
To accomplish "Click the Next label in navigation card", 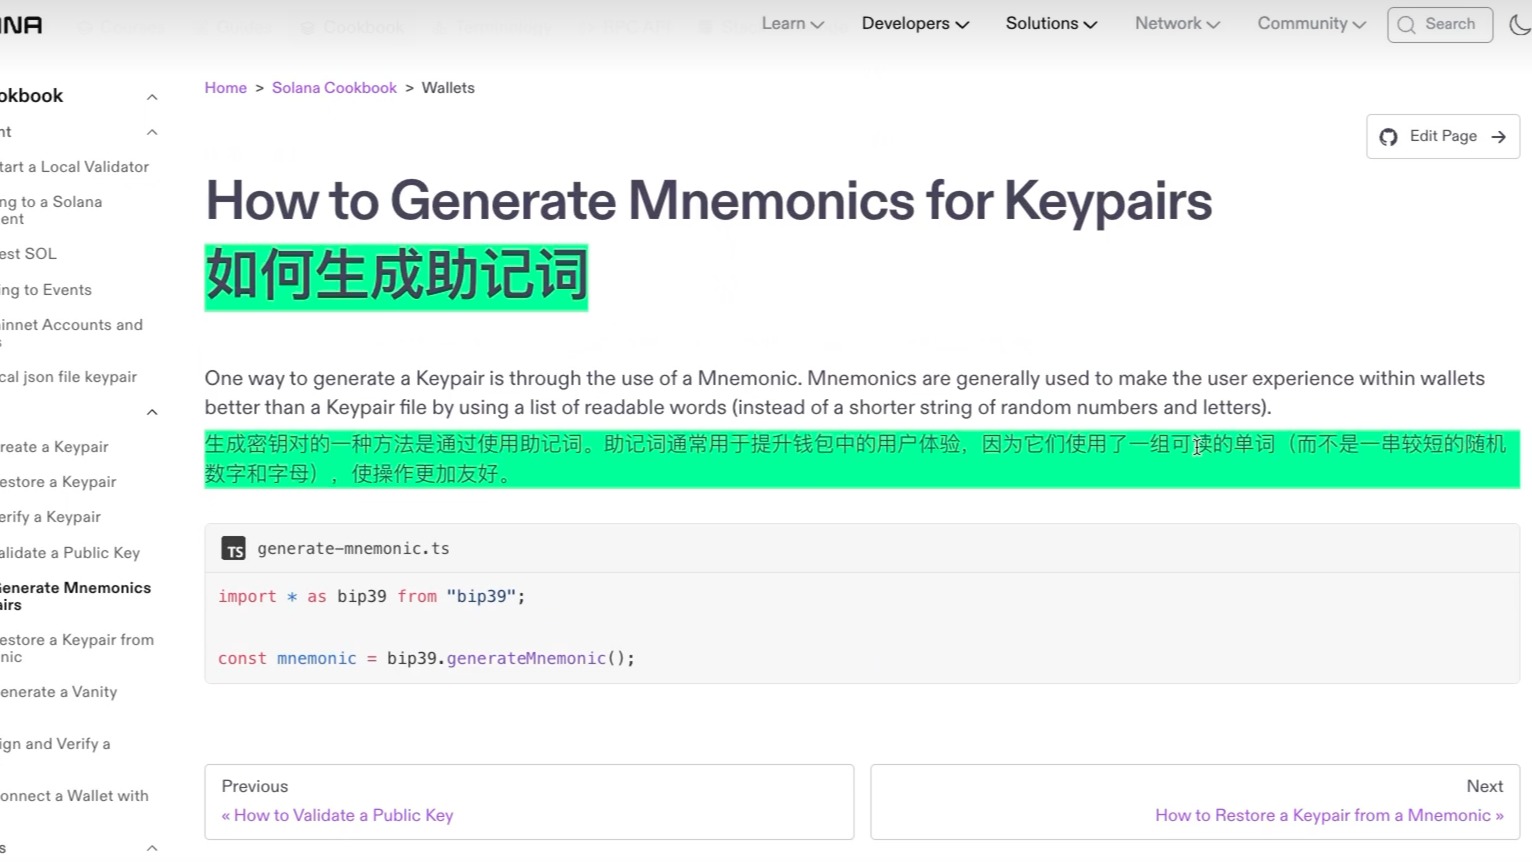I will click(1485, 786).
